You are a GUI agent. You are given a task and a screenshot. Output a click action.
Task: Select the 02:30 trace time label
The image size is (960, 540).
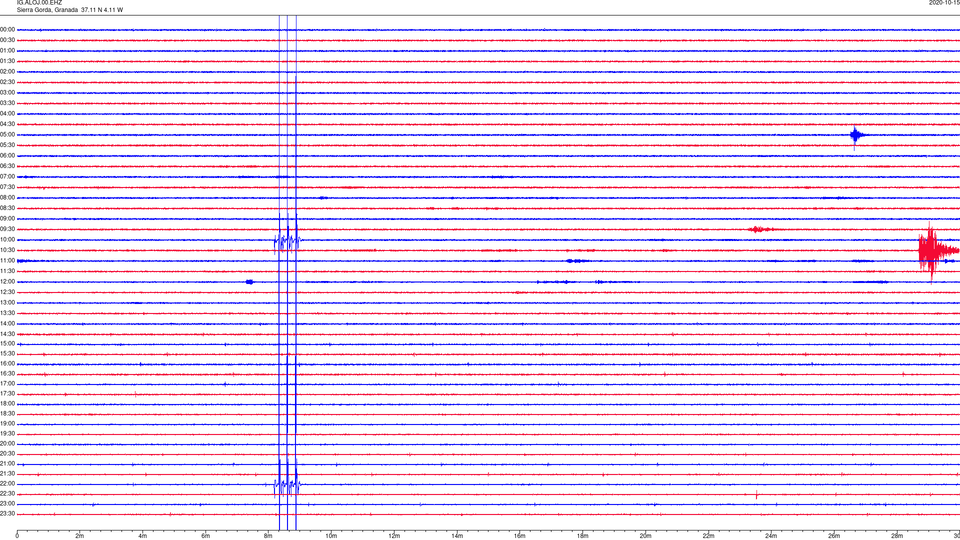point(7,82)
